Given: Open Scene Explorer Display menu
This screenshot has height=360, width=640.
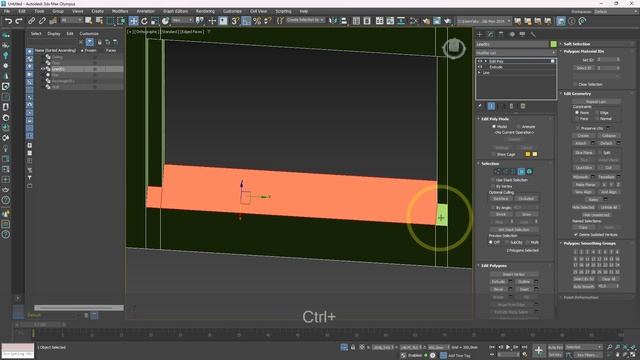Looking at the screenshot, I should pos(53,34).
